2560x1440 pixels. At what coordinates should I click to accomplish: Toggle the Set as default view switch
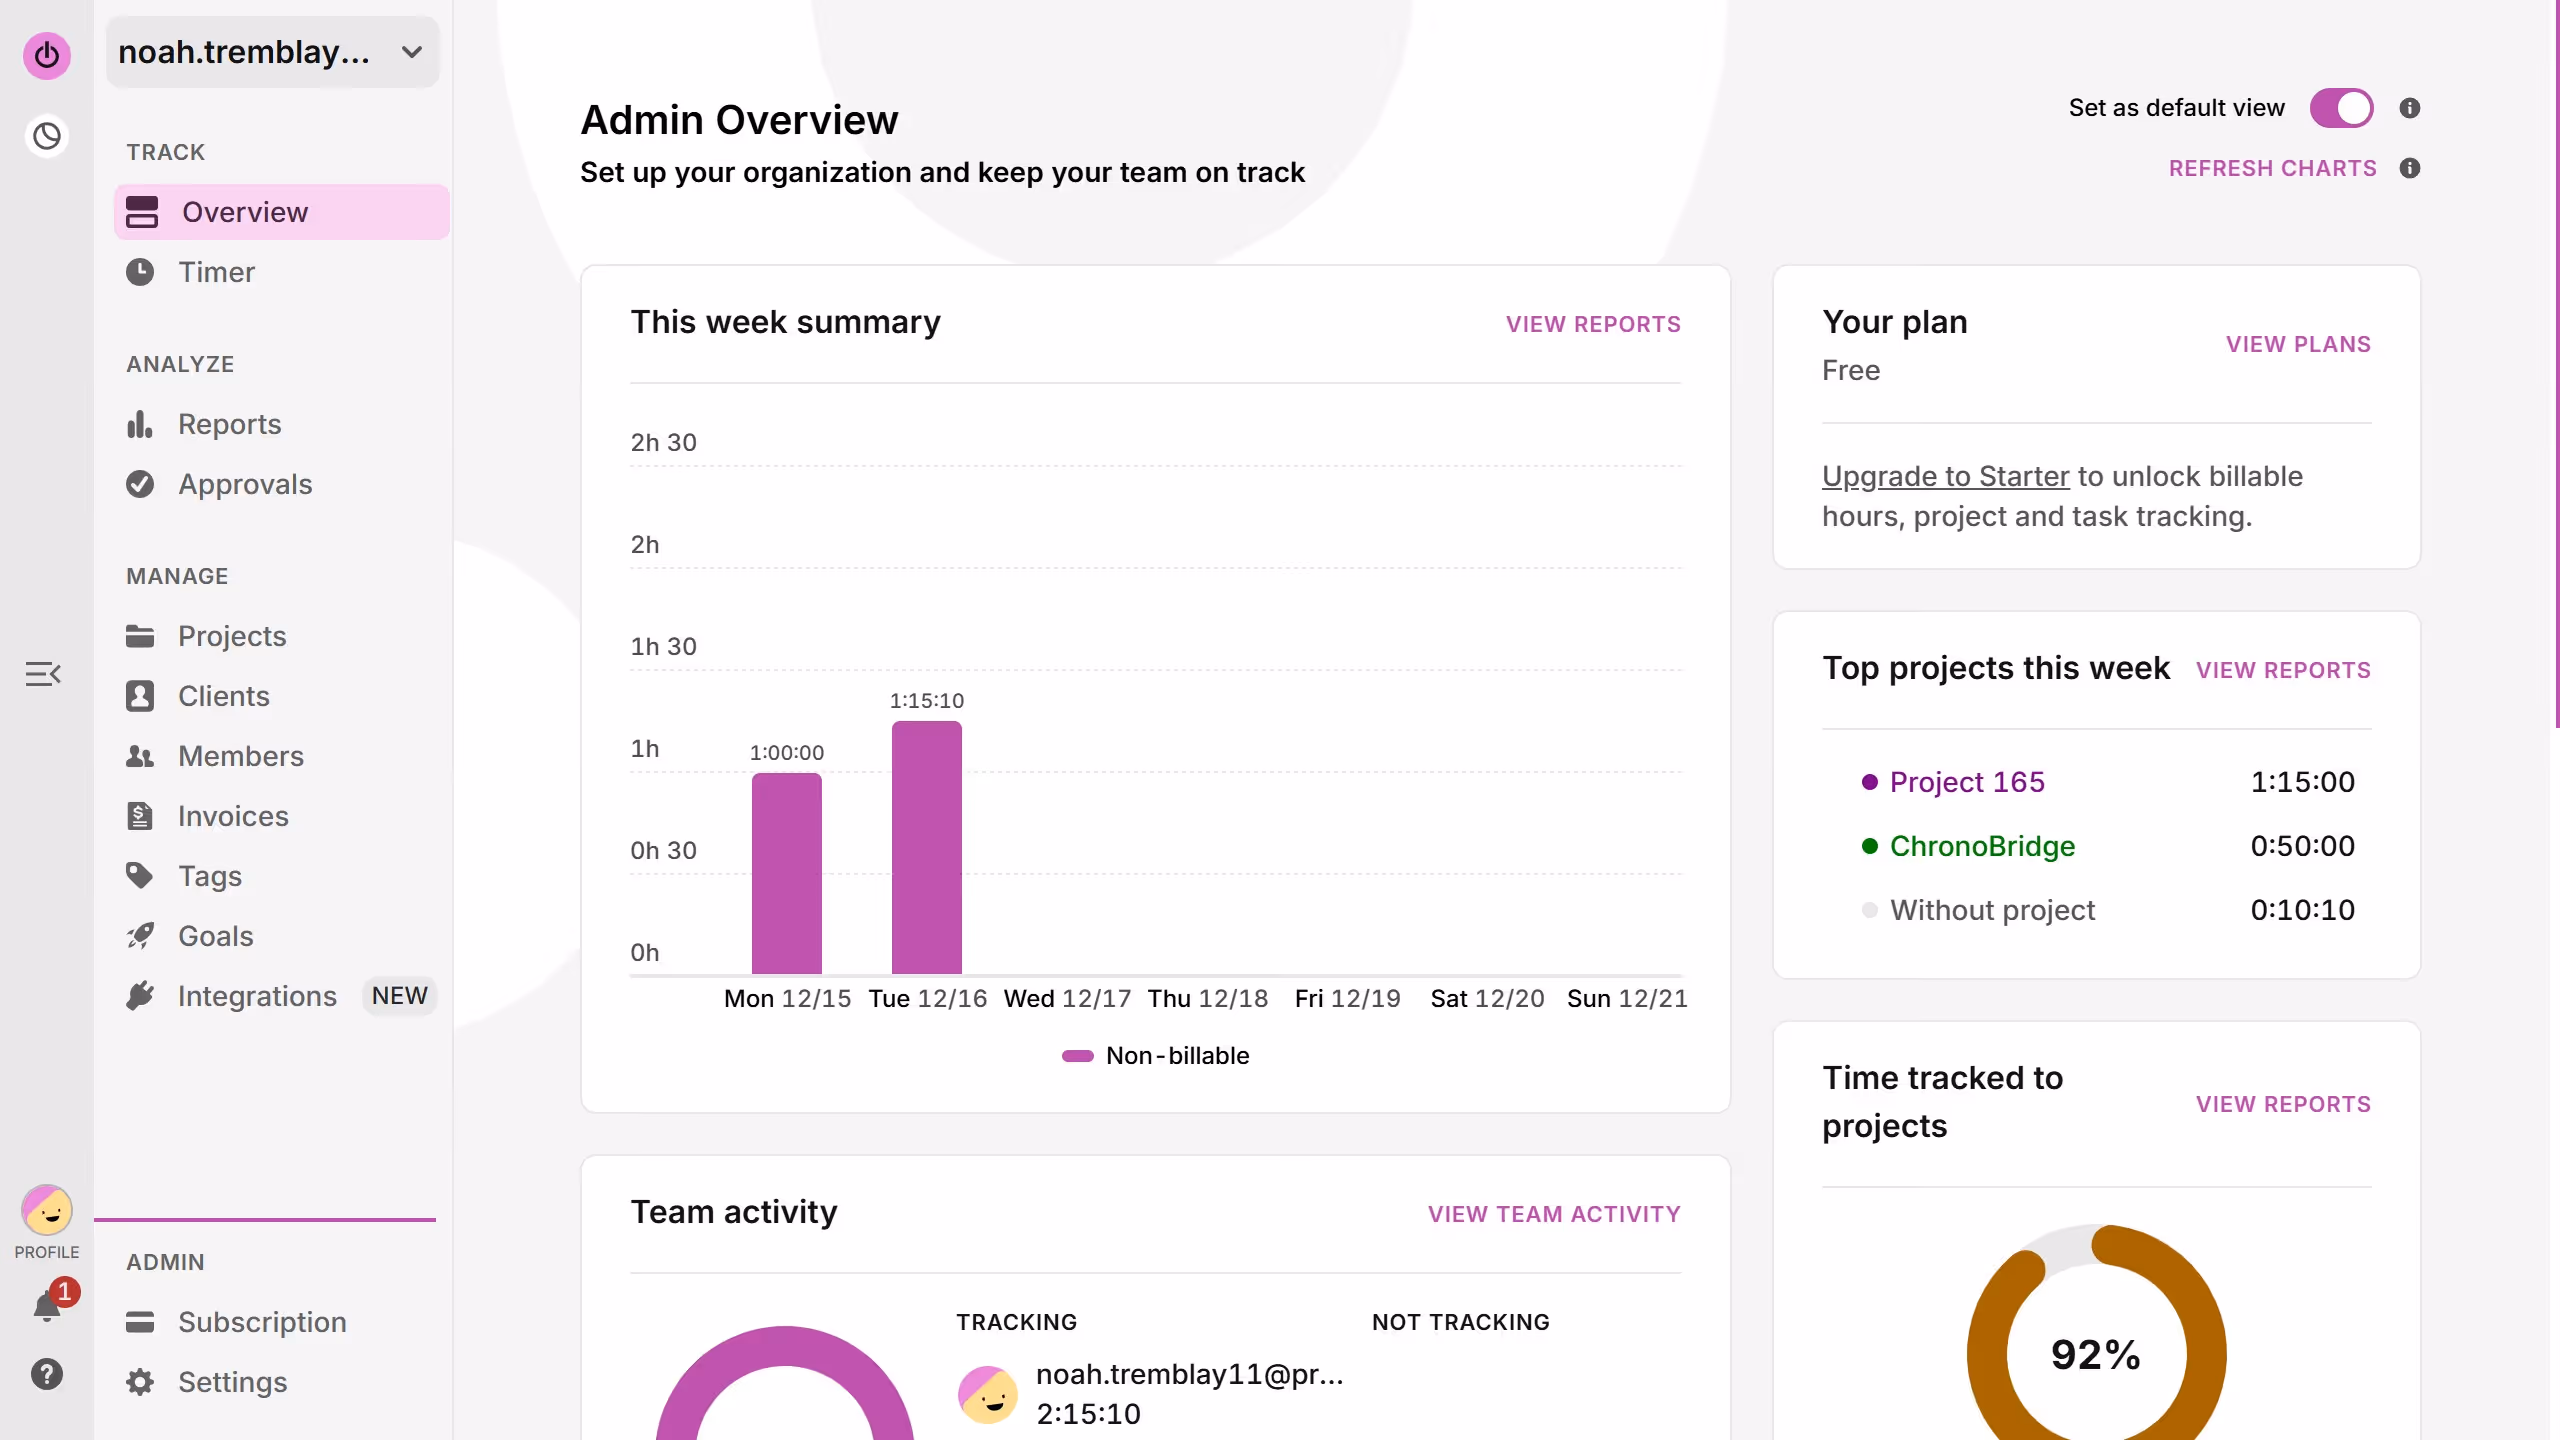point(2342,108)
